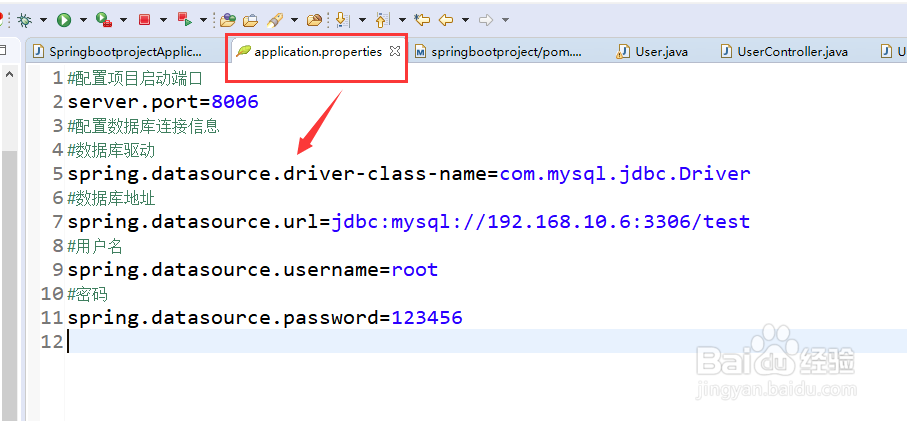
Task: Click the comment #用户名
Action: pos(95,246)
